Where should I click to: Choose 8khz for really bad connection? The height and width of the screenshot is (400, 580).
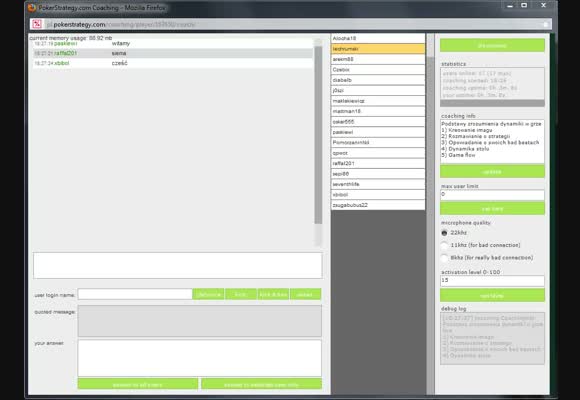pos(444,258)
